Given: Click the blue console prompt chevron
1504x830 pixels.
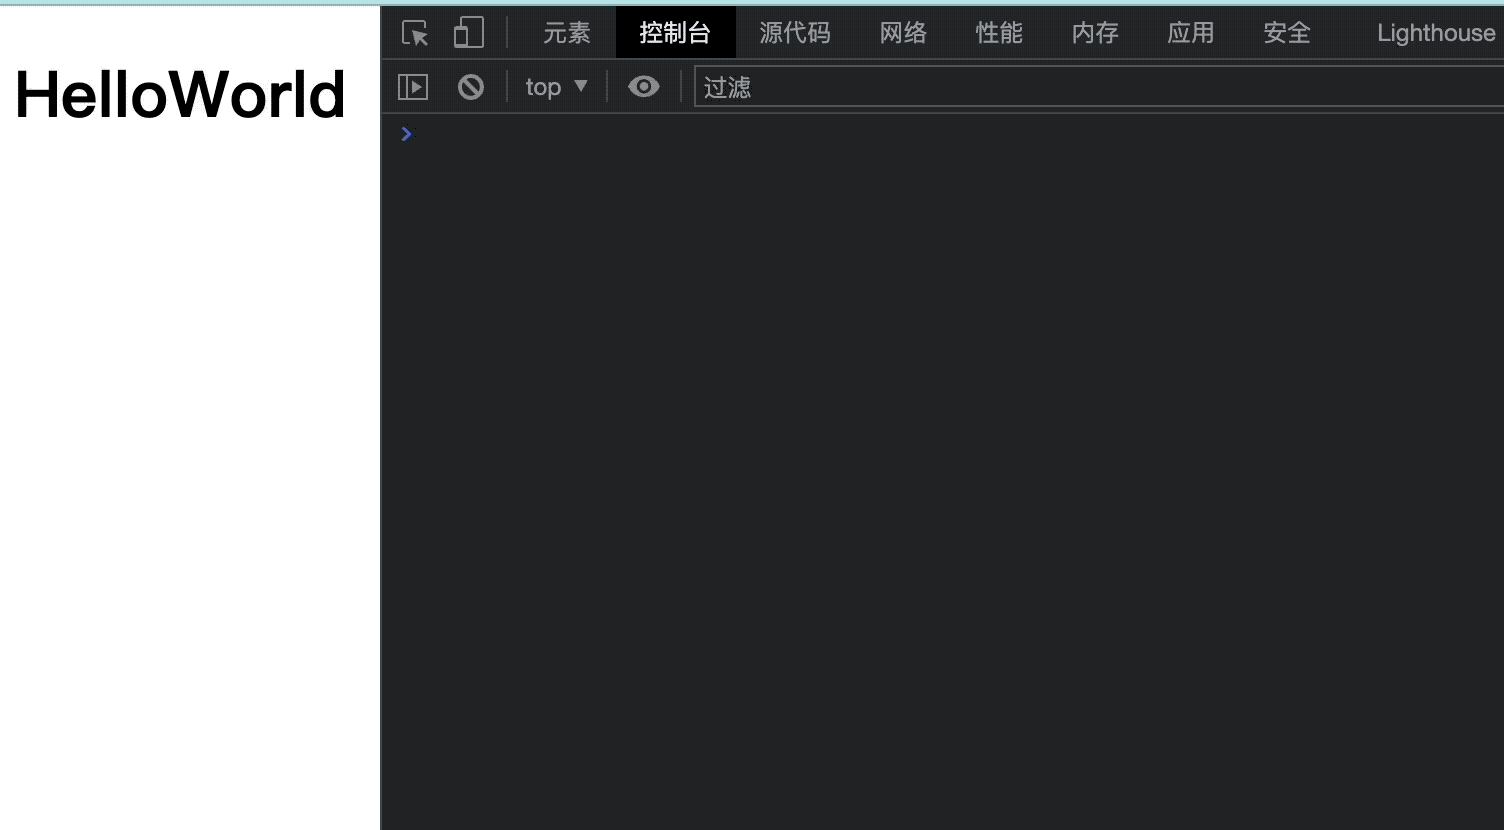Looking at the screenshot, I should point(406,133).
